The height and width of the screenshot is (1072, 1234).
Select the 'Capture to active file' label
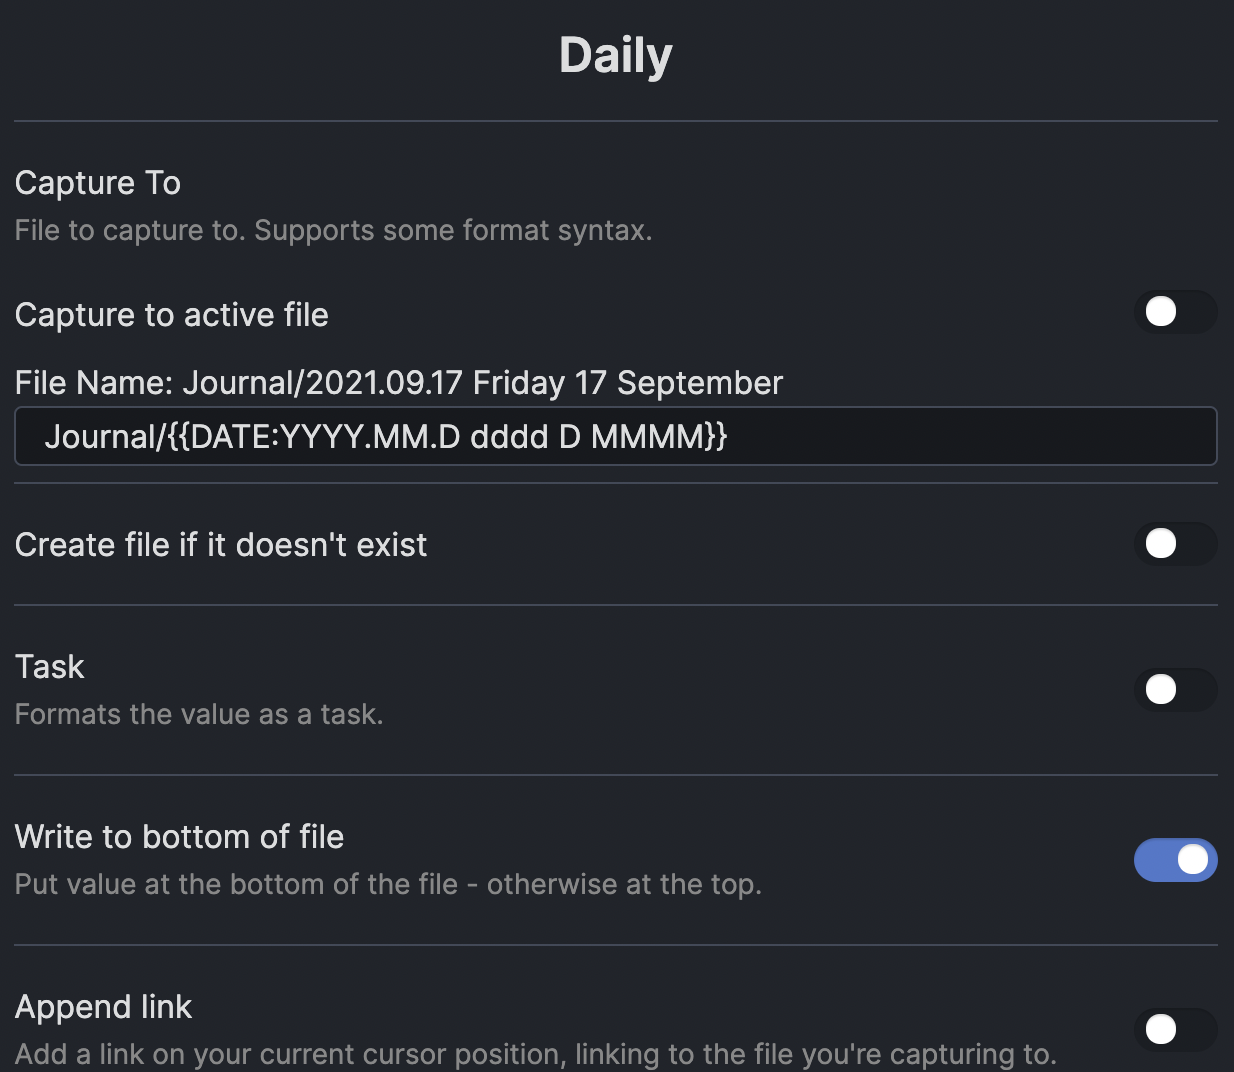click(172, 315)
